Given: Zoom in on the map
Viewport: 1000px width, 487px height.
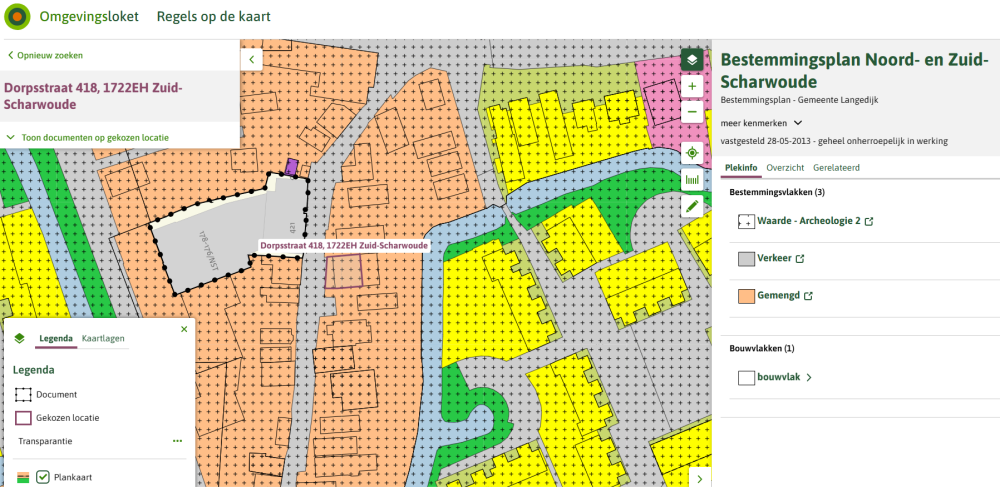Looking at the screenshot, I should (x=691, y=87).
